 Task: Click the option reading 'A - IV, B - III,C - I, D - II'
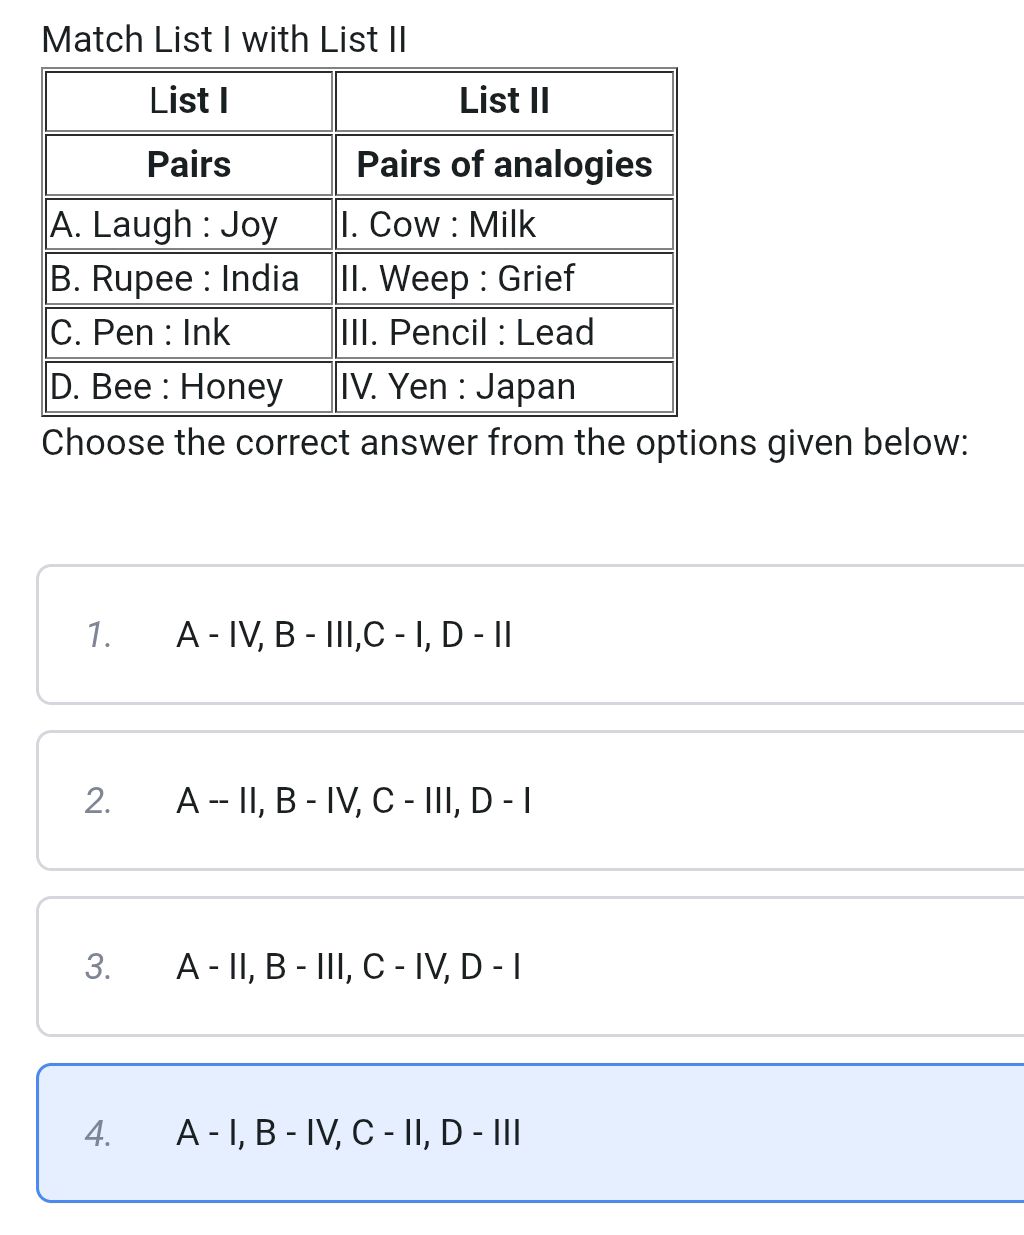coord(345,634)
